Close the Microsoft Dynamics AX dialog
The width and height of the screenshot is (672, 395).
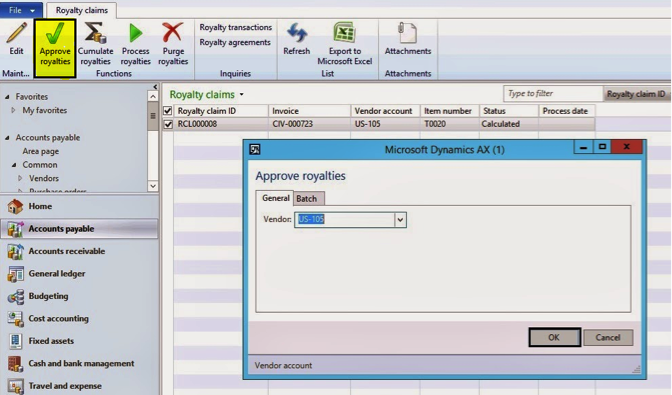point(627,147)
